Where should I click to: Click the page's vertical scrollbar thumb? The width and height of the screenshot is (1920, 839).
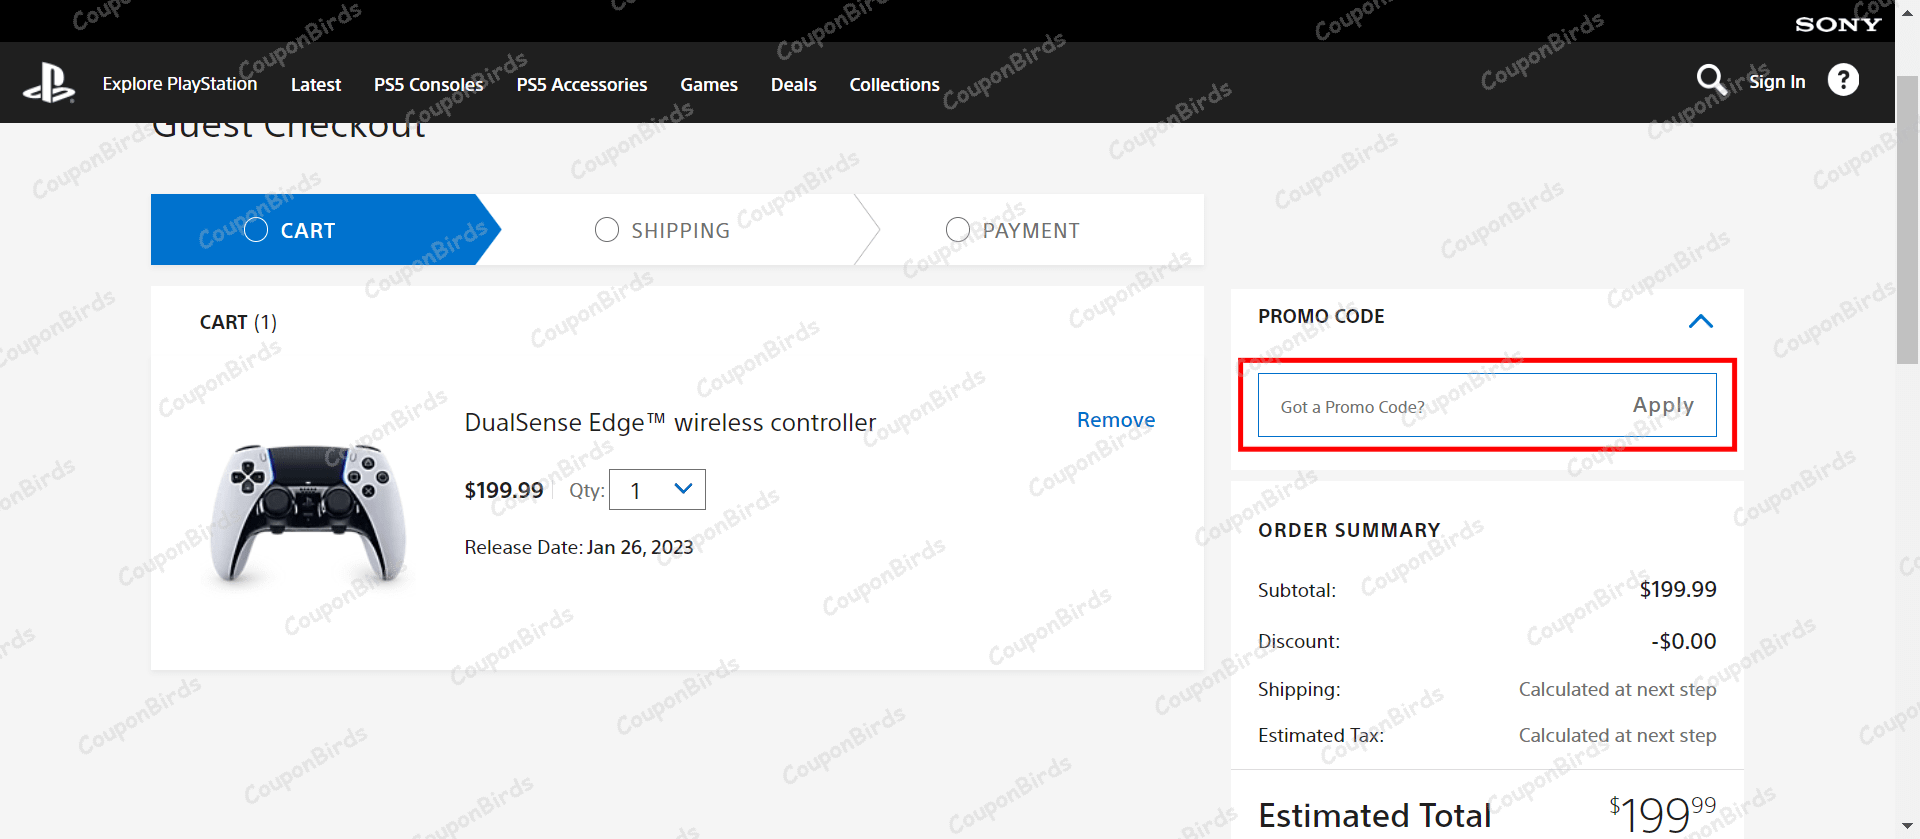(1907, 220)
